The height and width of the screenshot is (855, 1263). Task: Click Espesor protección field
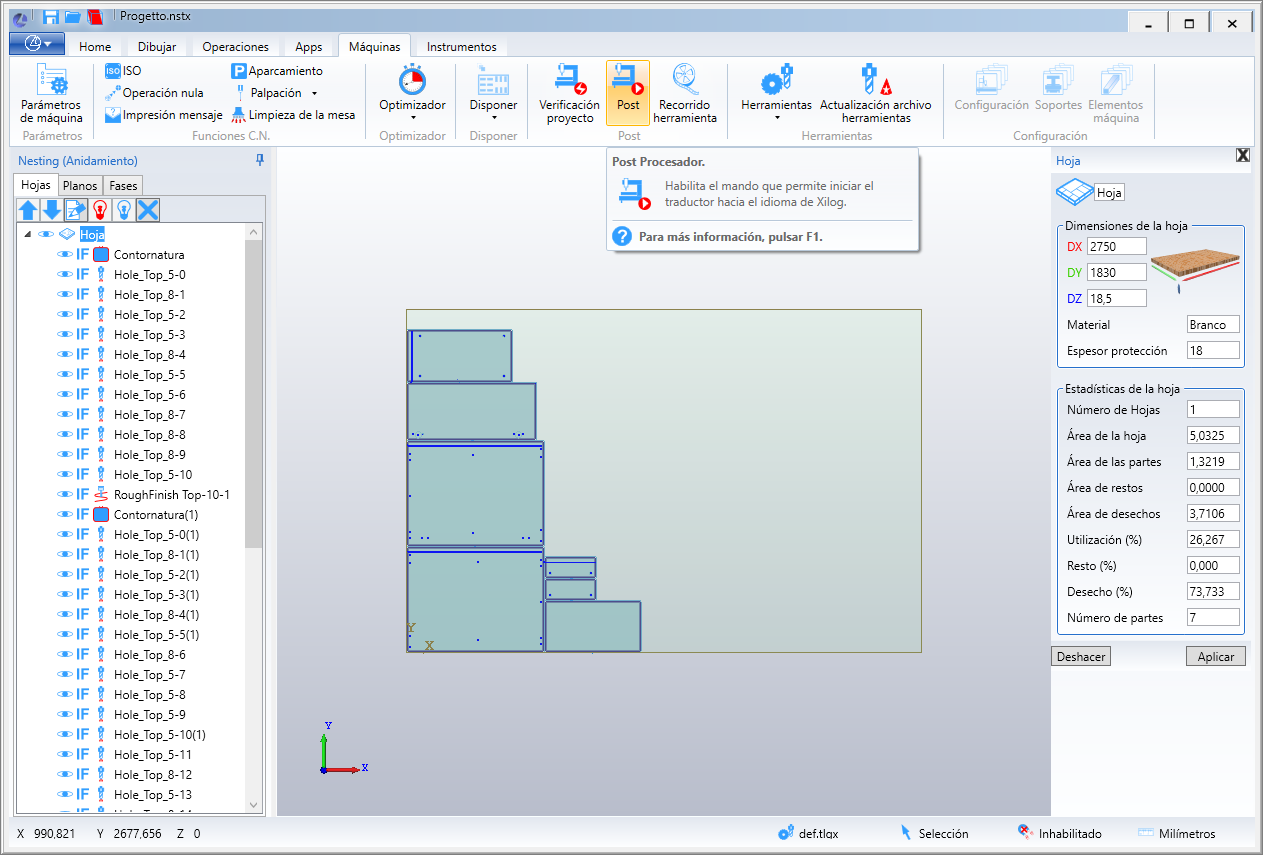click(x=1213, y=351)
